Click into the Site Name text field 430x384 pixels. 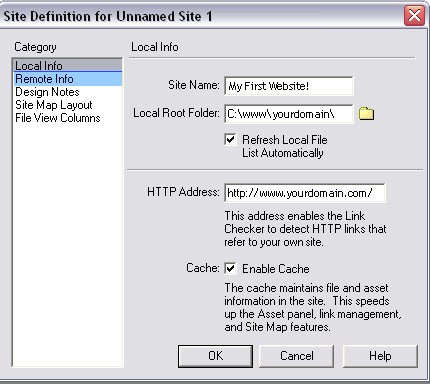pos(289,86)
